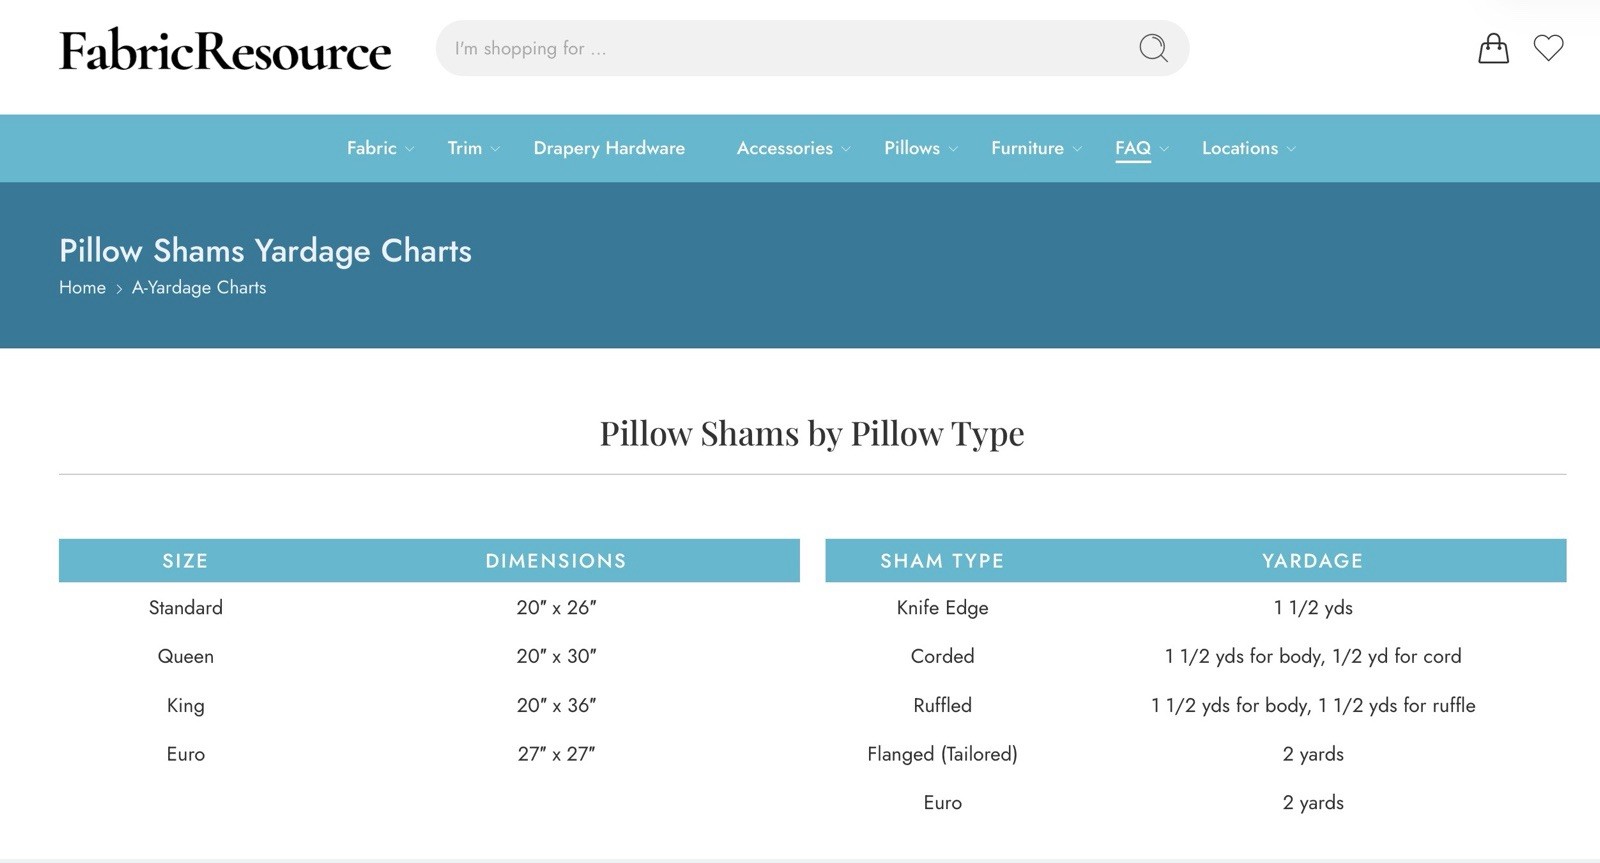Click the search magnifier icon

click(x=1153, y=48)
